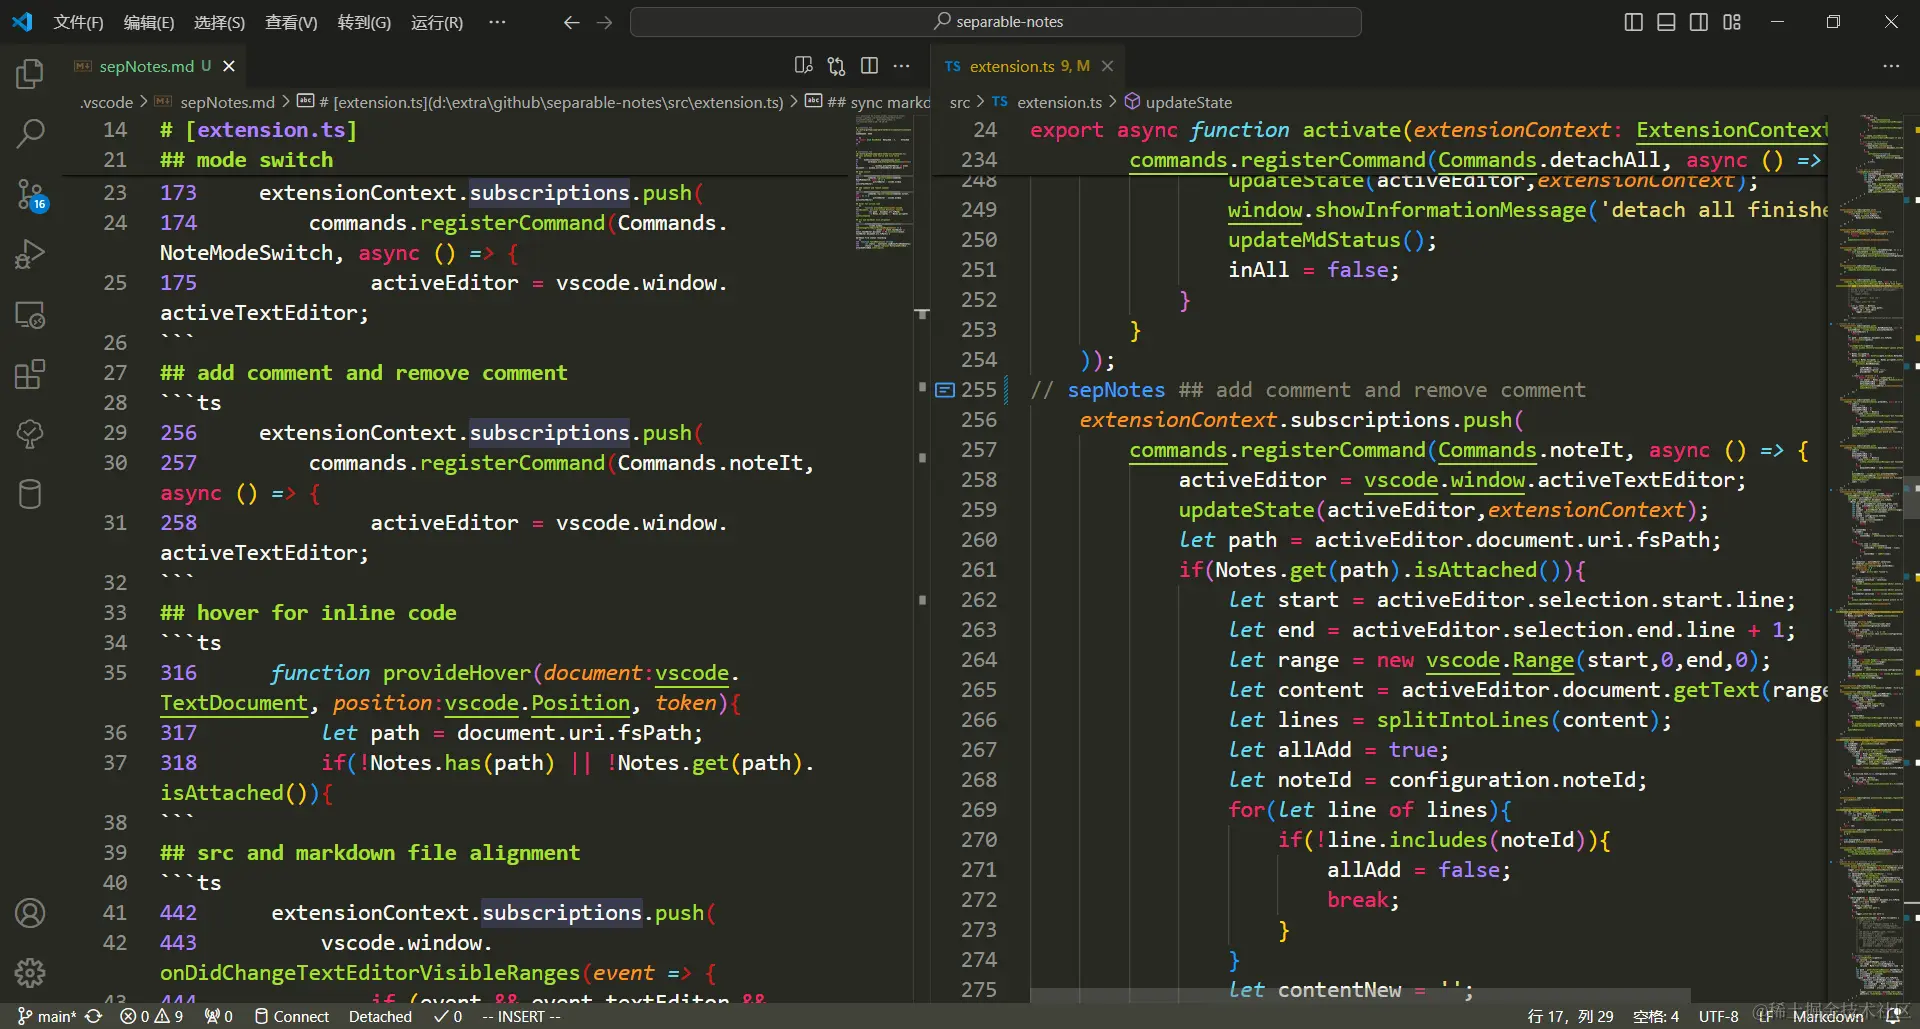Open the Accounts menu icon
Image resolution: width=1920 pixels, height=1029 pixels.
[30, 913]
